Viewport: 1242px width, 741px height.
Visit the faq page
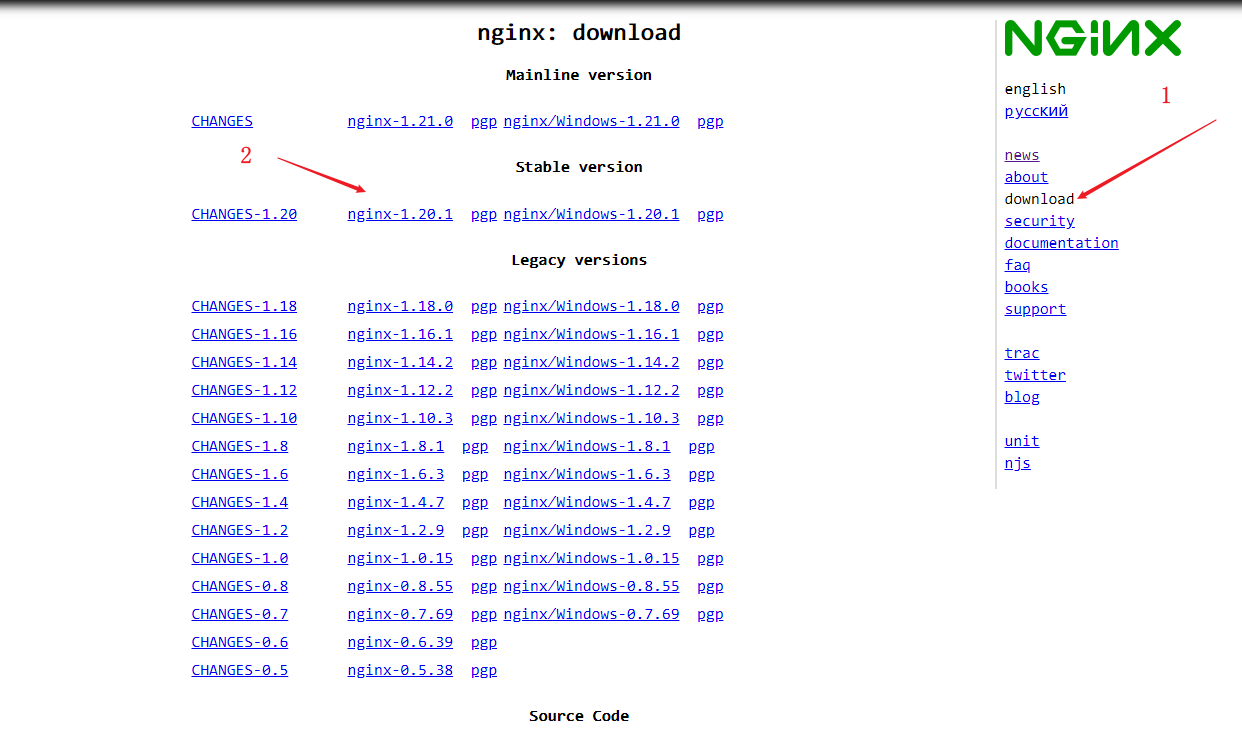click(x=1017, y=265)
